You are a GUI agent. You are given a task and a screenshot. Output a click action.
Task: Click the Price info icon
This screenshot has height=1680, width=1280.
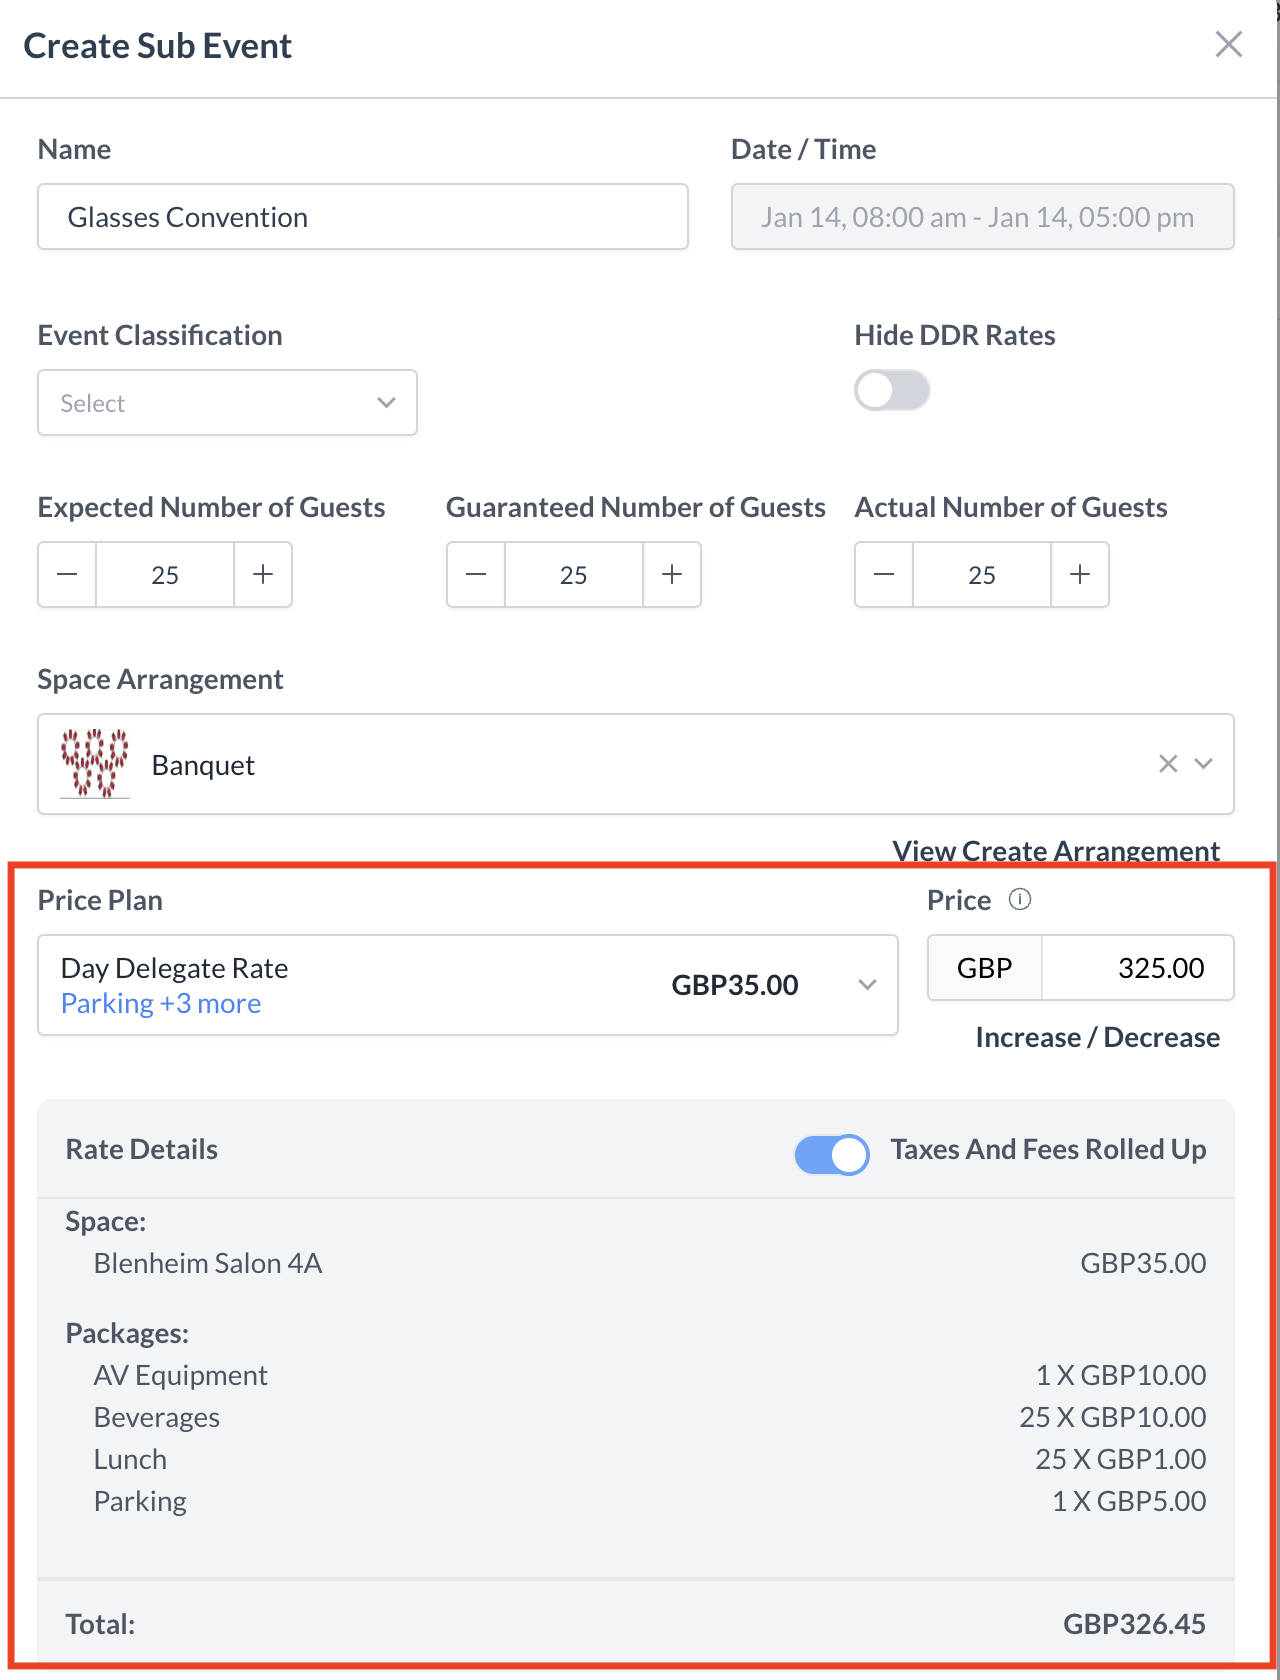tap(1020, 899)
